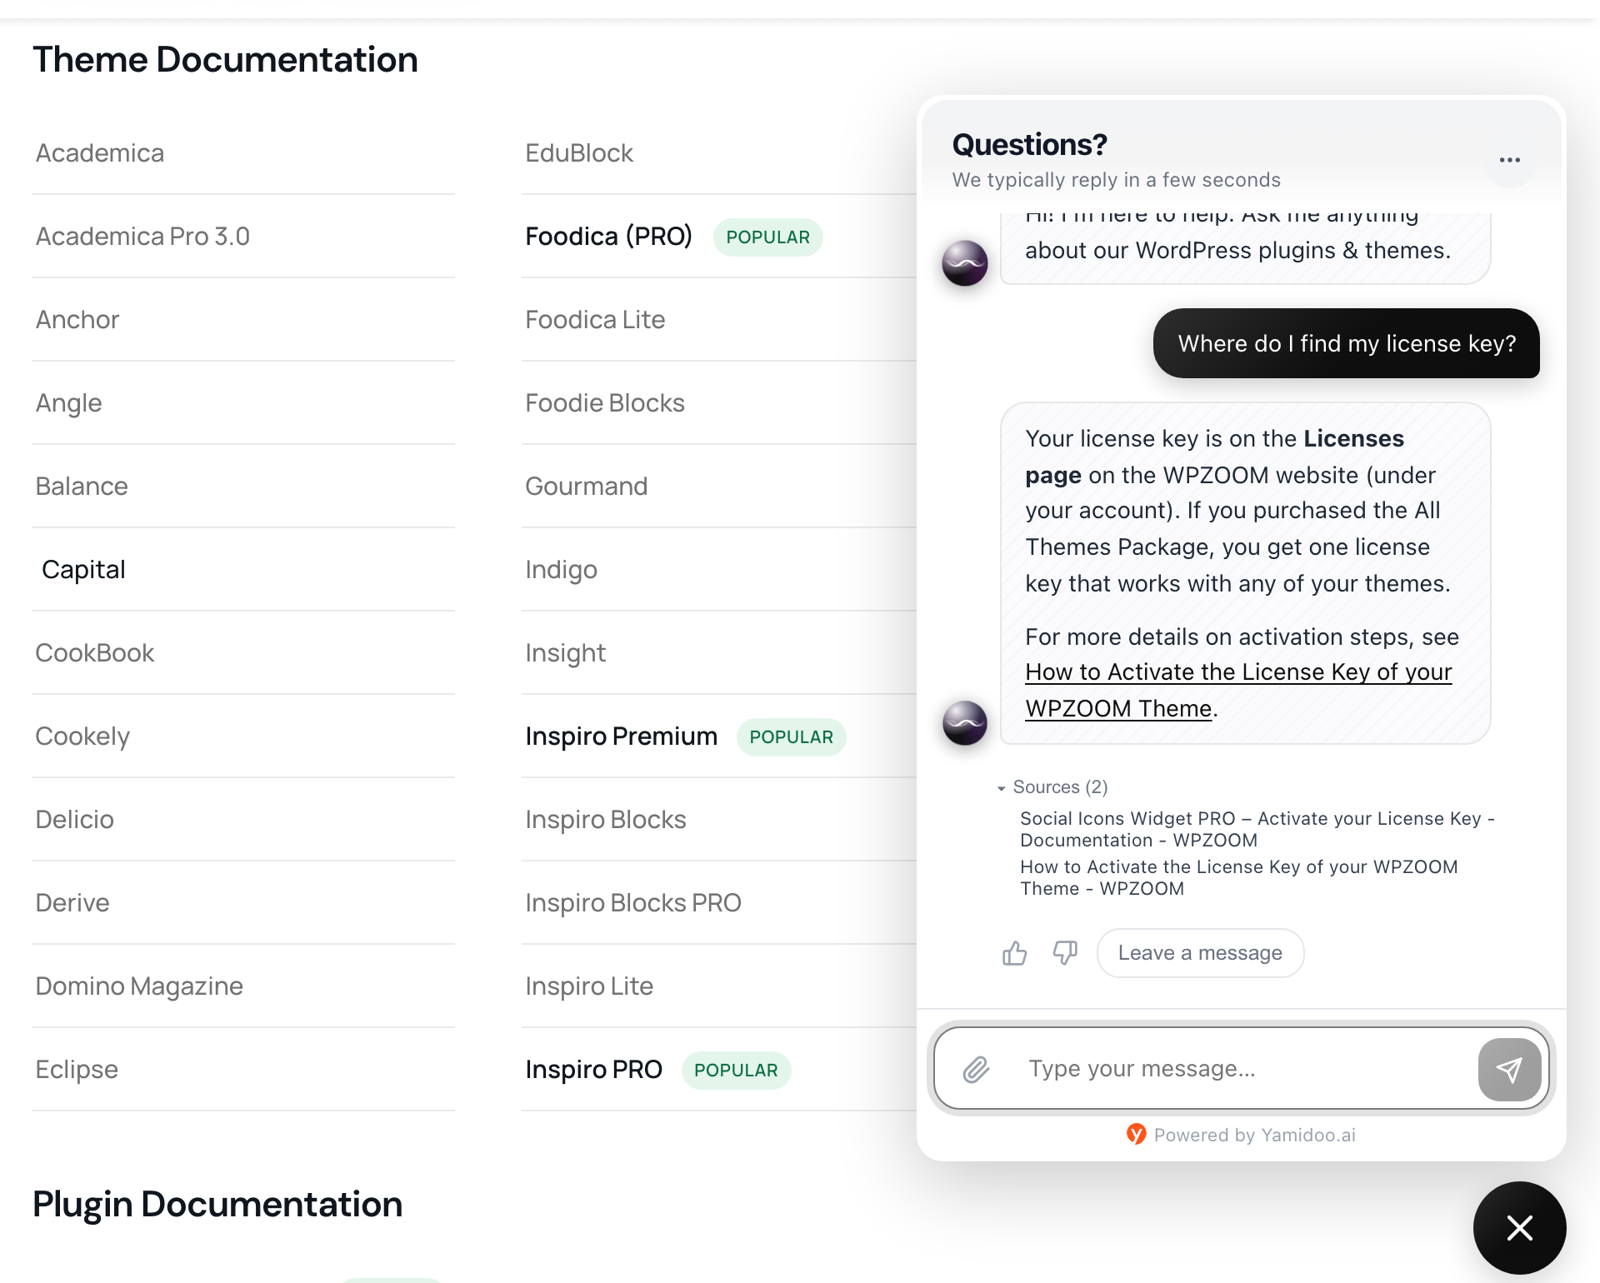
Task: Open Balance theme documentation
Action: coord(82,486)
